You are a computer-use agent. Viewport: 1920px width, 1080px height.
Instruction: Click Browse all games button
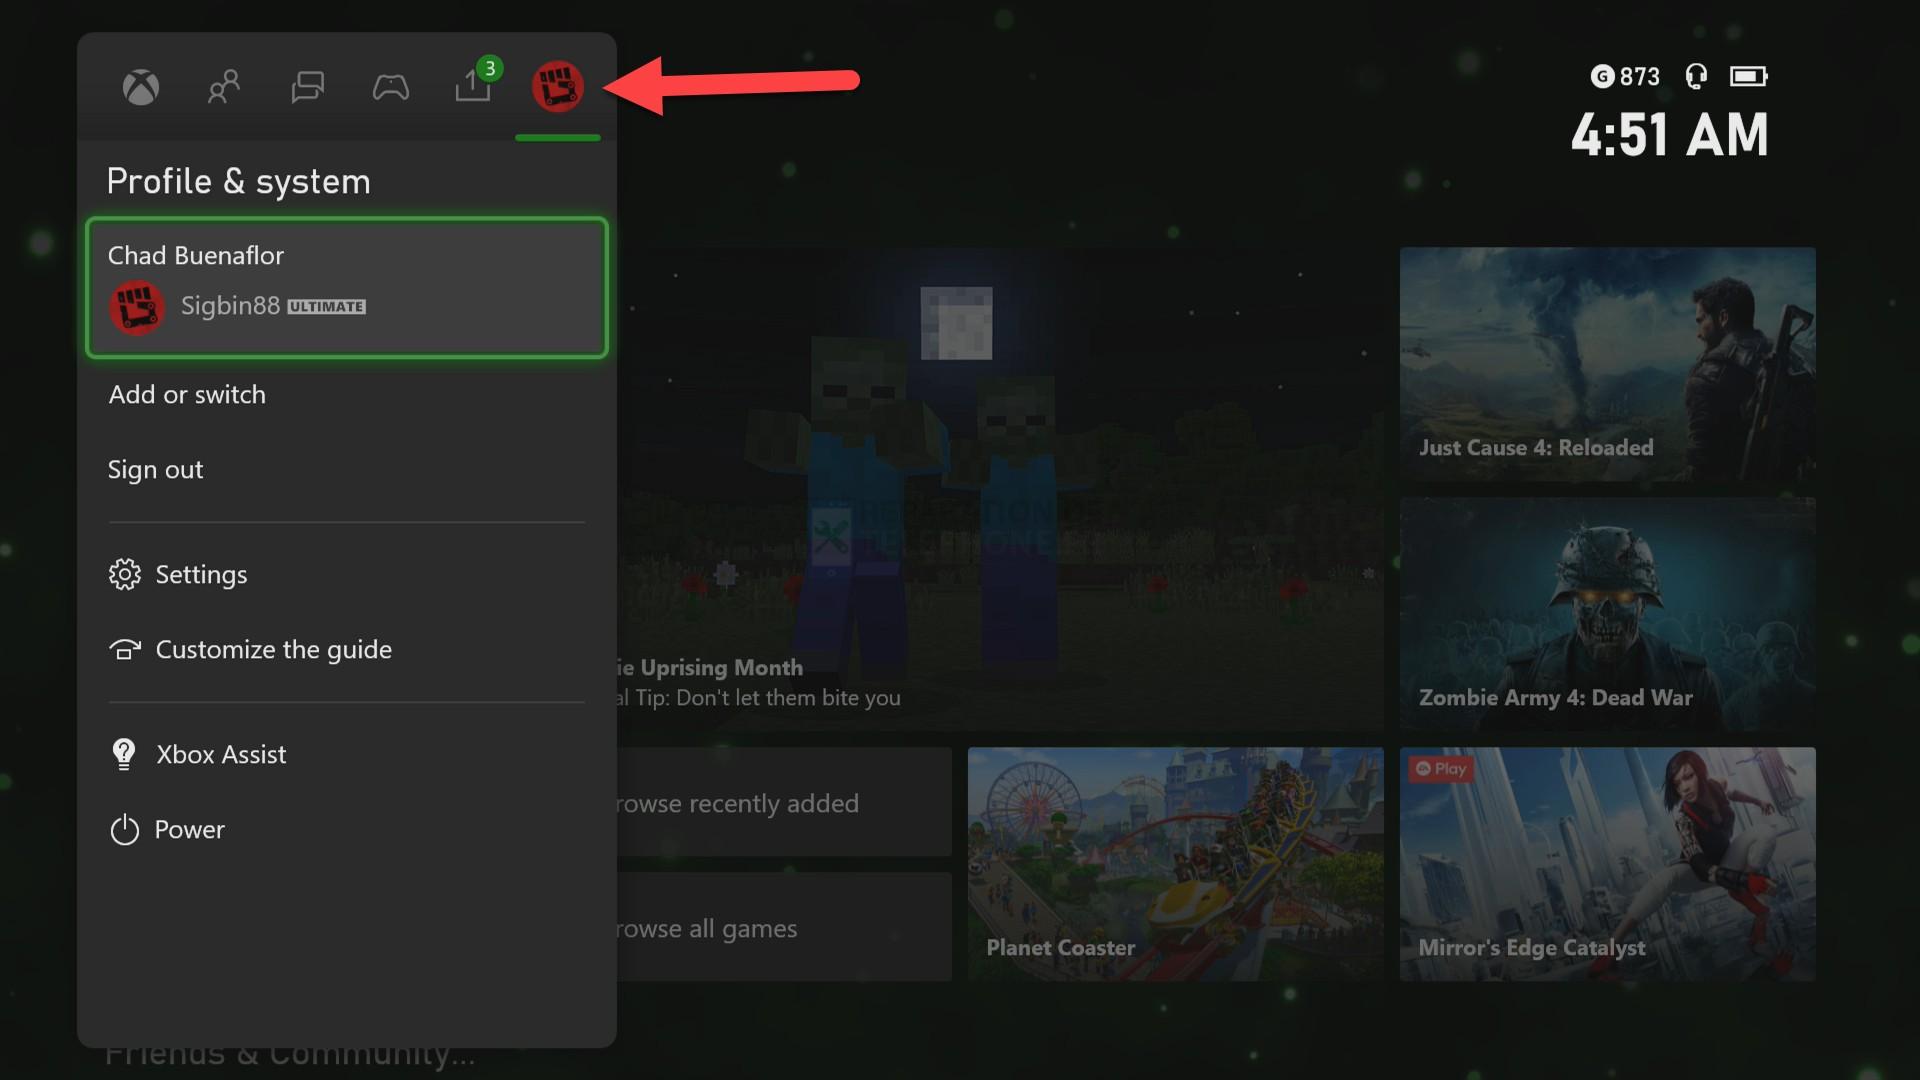(784, 927)
